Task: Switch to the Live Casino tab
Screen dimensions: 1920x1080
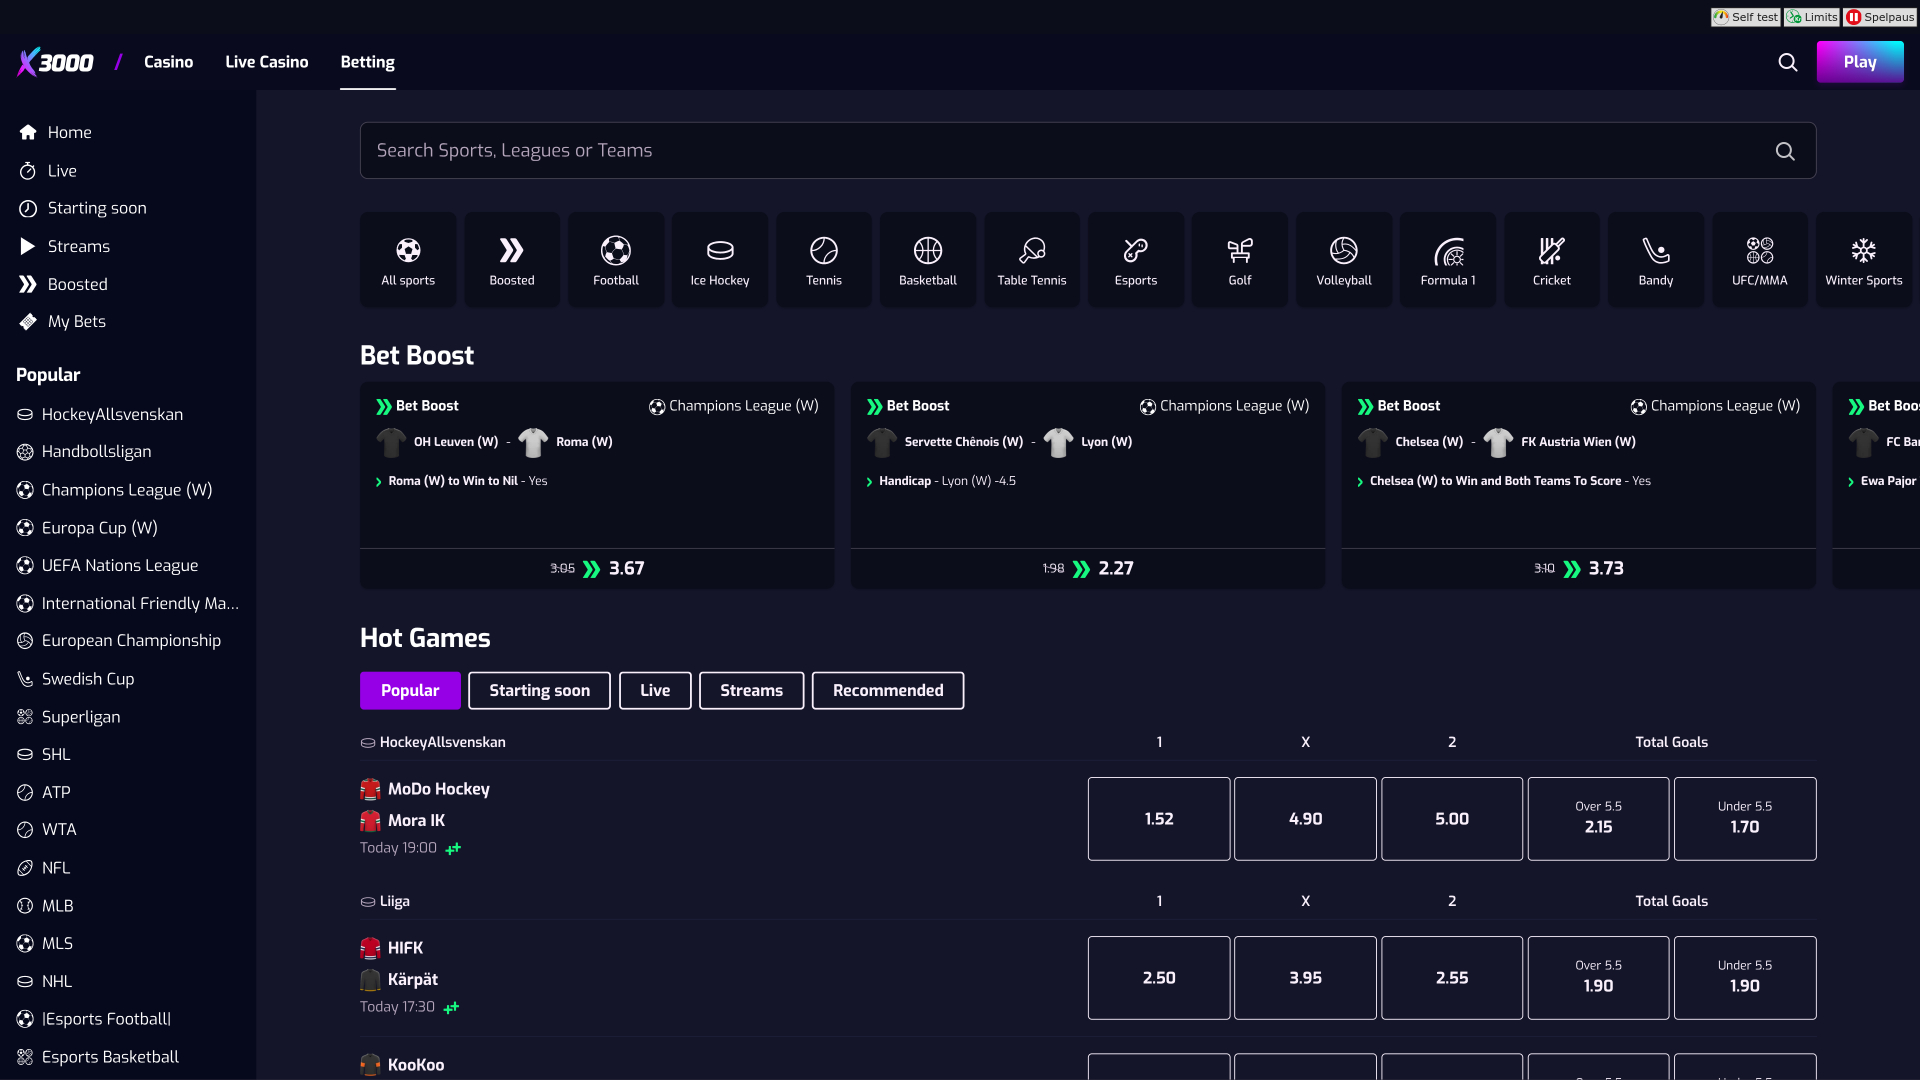Action: (x=267, y=62)
